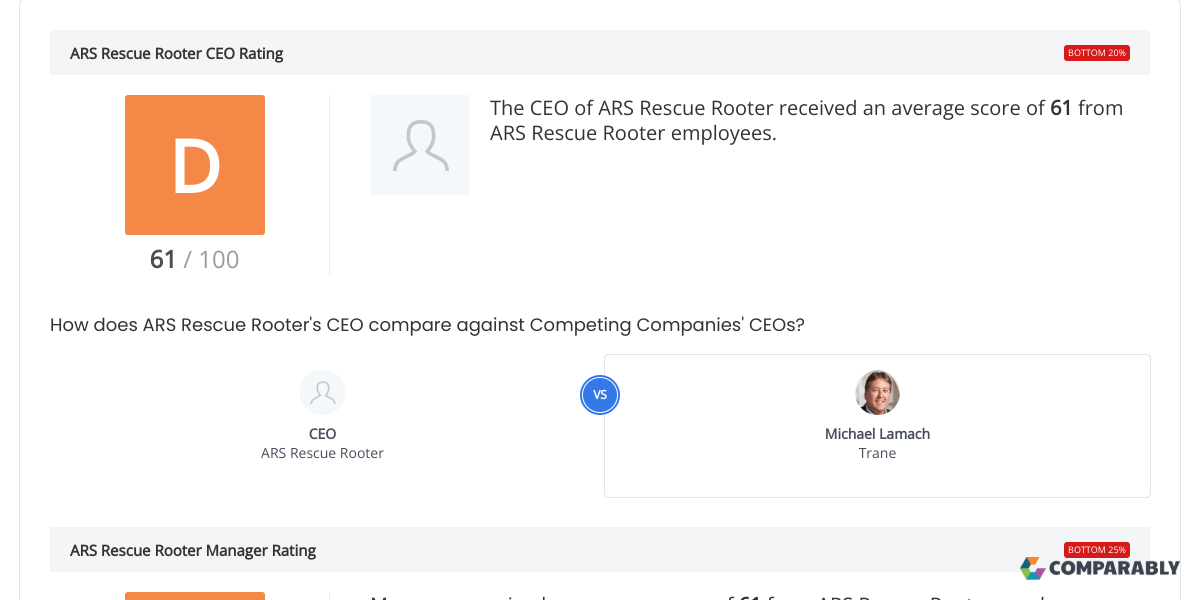Select the ARS Rescue Rooter CEO Rating header
1200x600 pixels.
click(x=177, y=53)
